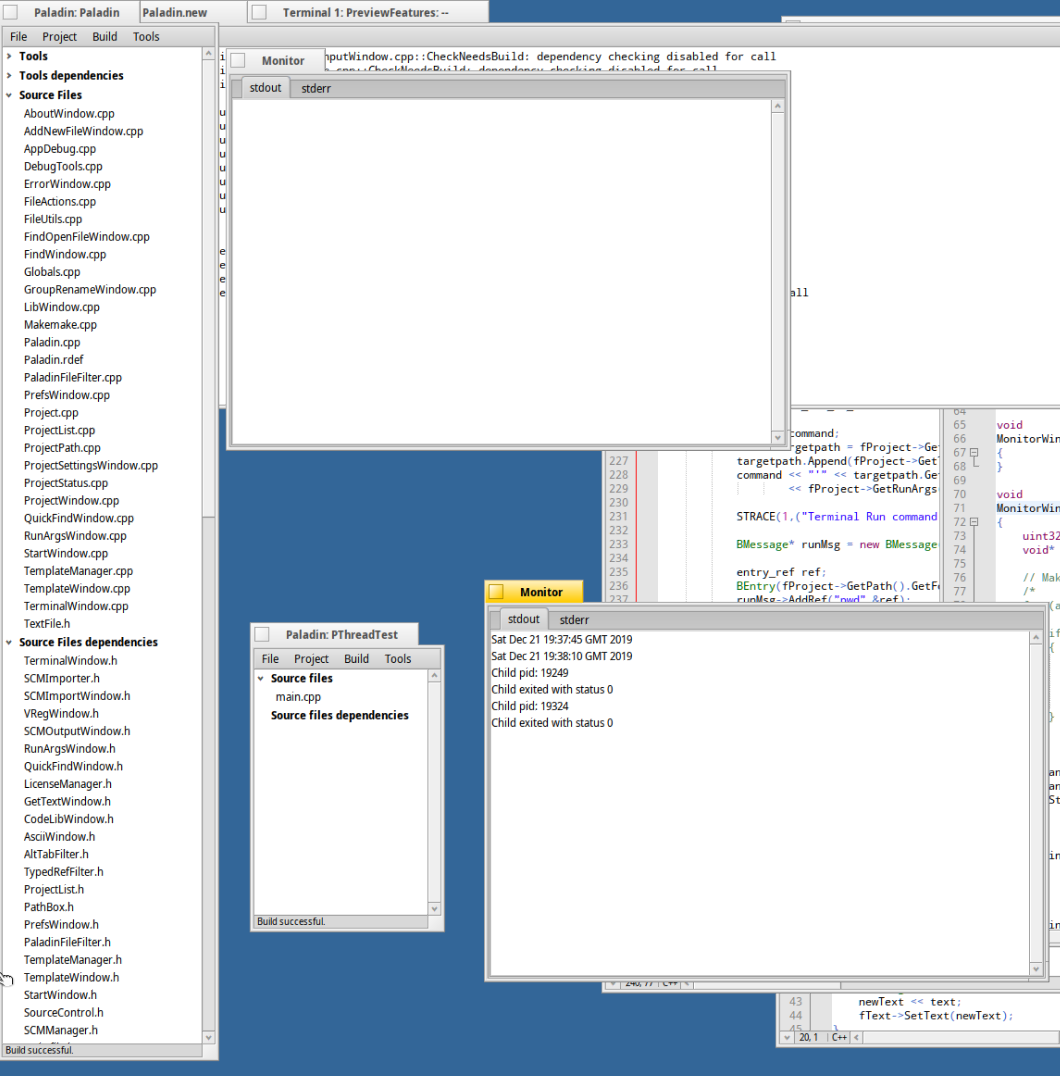Expand the Tools dependencies group

(x=9, y=75)
